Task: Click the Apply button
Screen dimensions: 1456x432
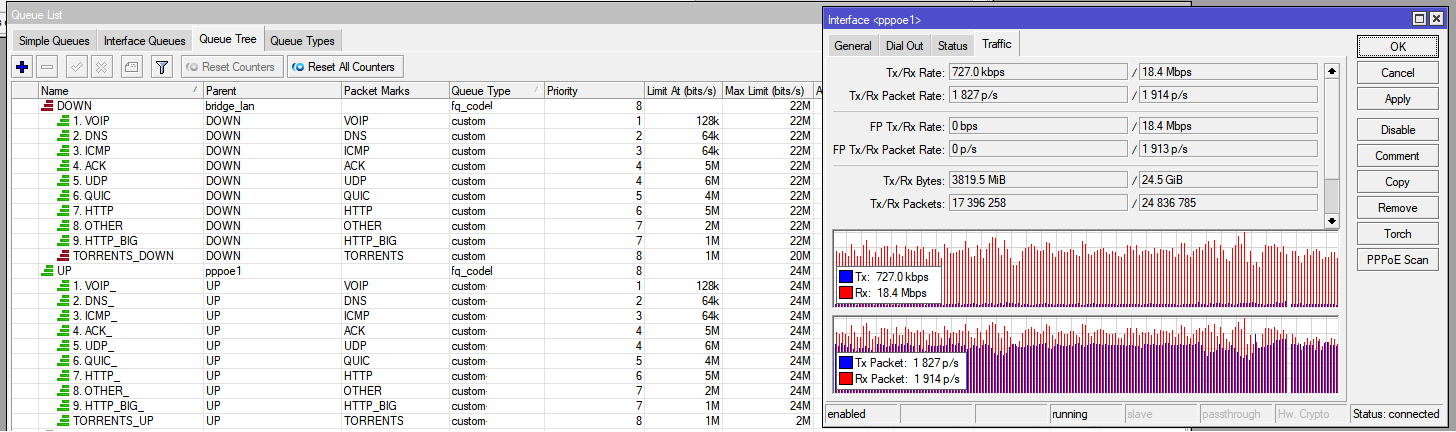Action: [1398, 99]
